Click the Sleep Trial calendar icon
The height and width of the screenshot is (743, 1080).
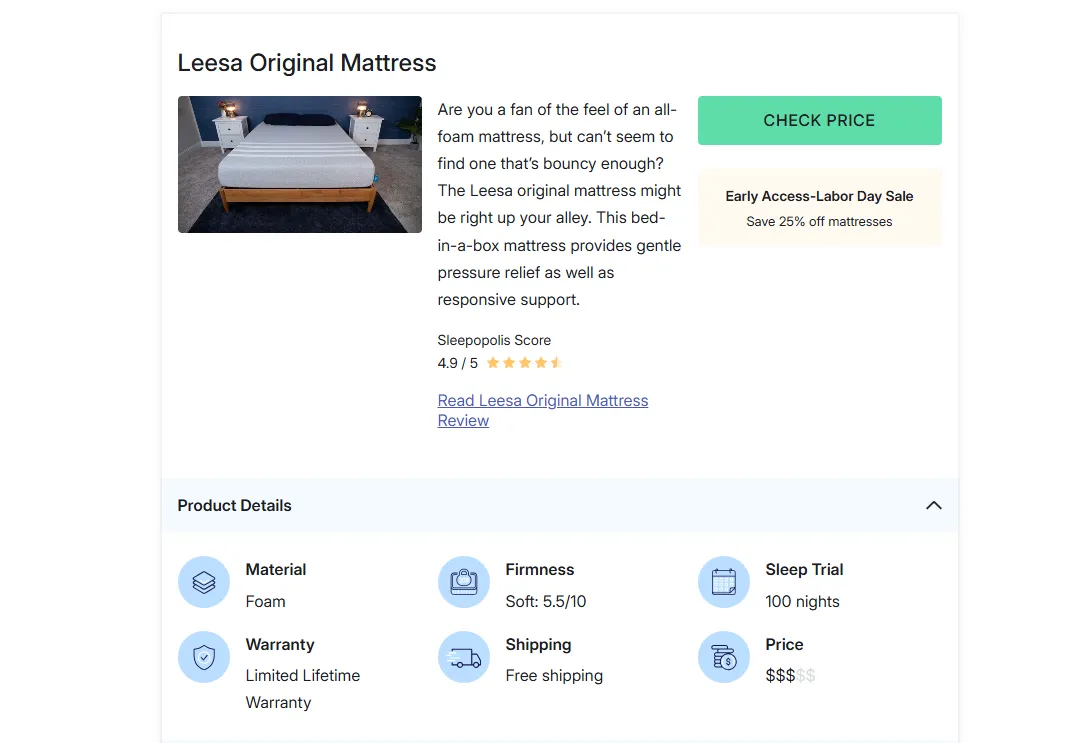(723, 582)
